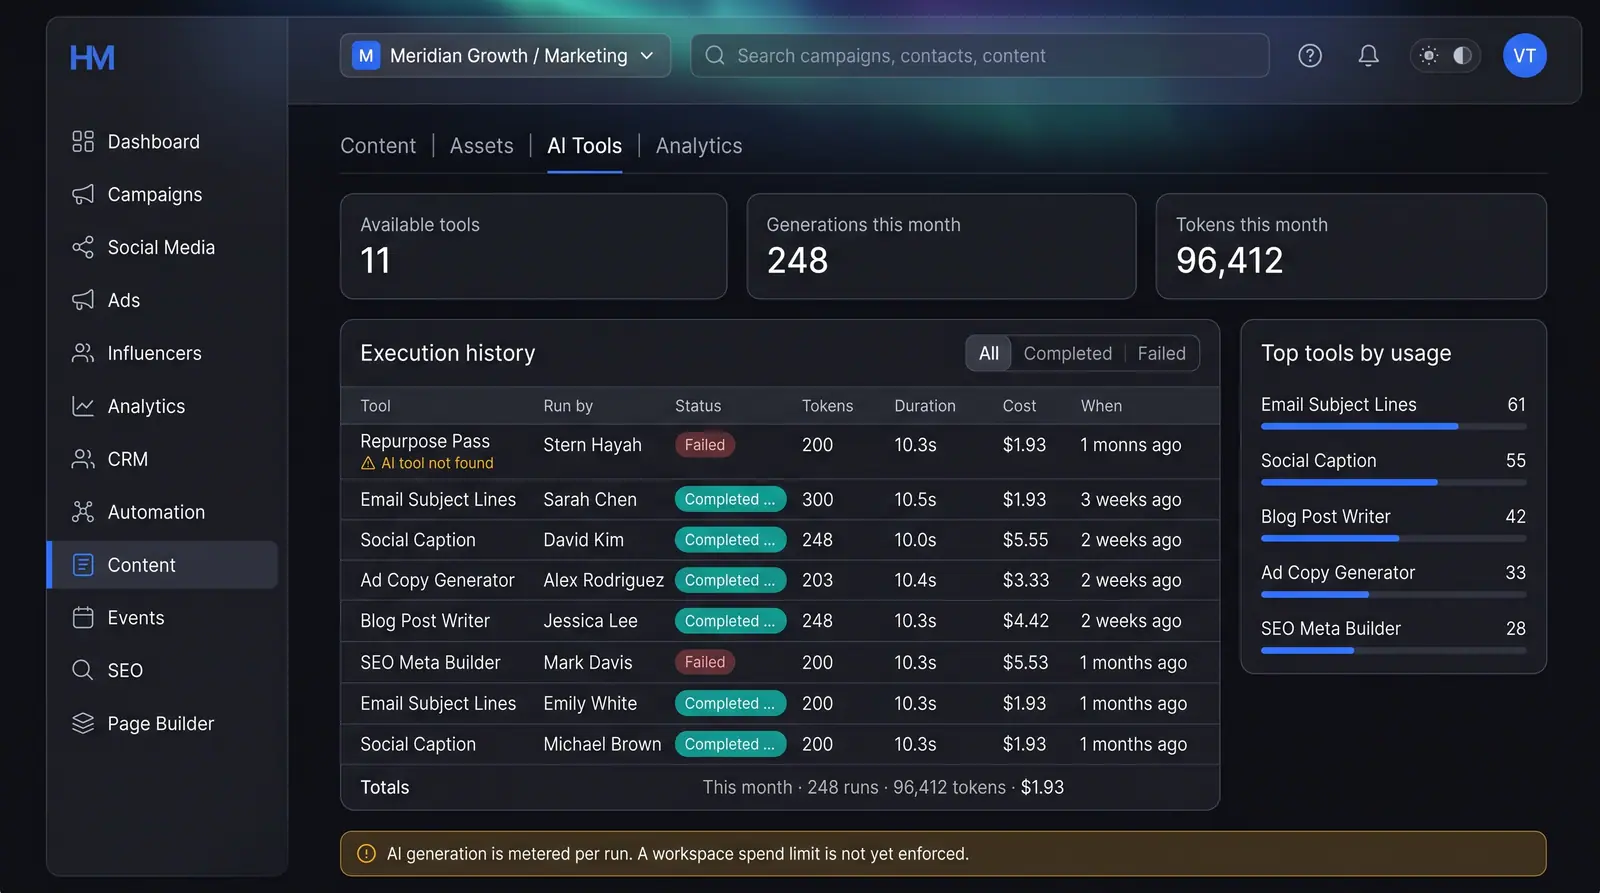
Task: Click the CRM users icon
Action: tap(83, 459)
